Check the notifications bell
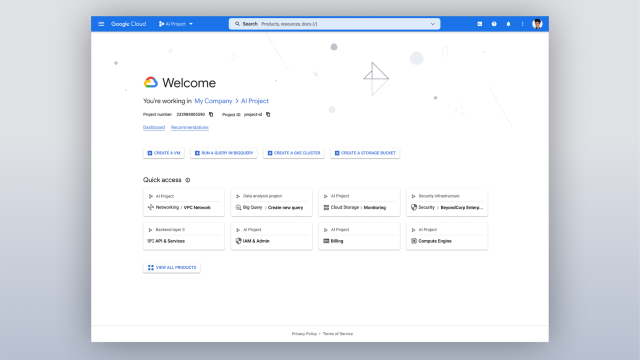Image resolution: width=640 pixels, height=360 pixels. (508, 24)
